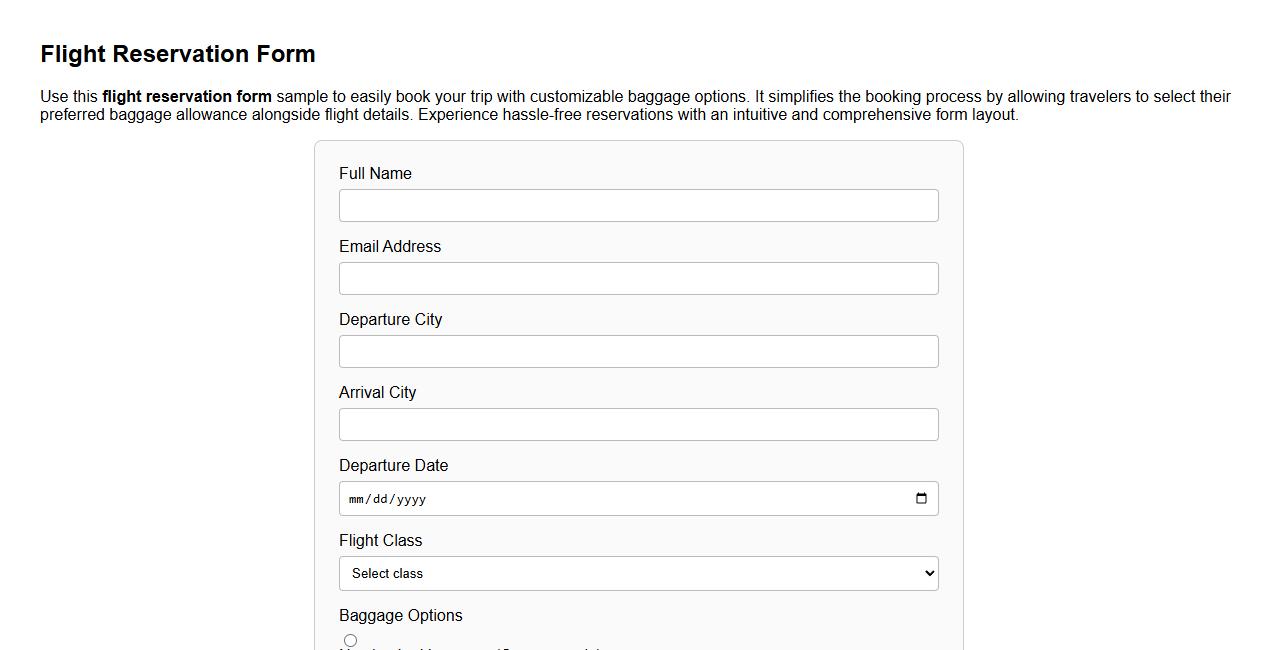Click the page scrollbar on the right
The image size is (1278, 650).
point(1272,325)
